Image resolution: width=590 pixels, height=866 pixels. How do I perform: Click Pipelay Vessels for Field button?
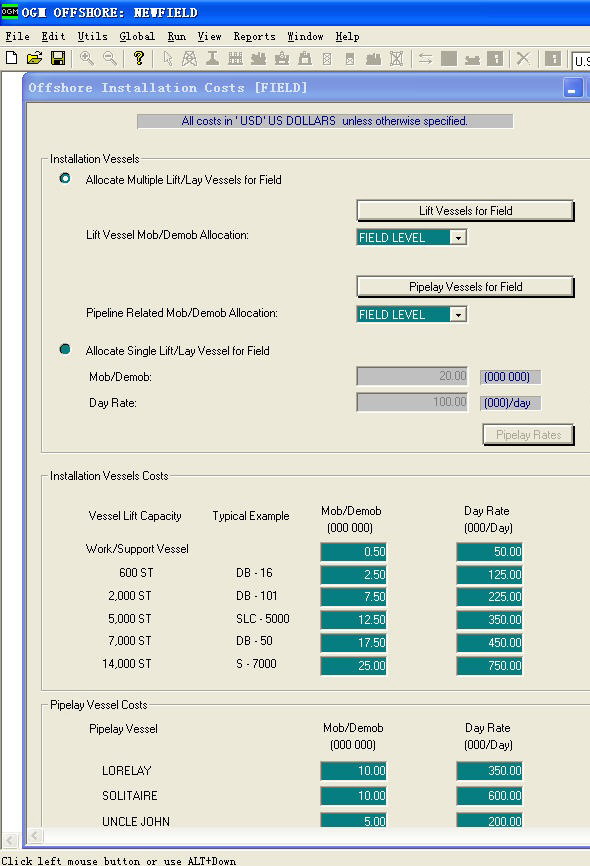tap(465, 287)
